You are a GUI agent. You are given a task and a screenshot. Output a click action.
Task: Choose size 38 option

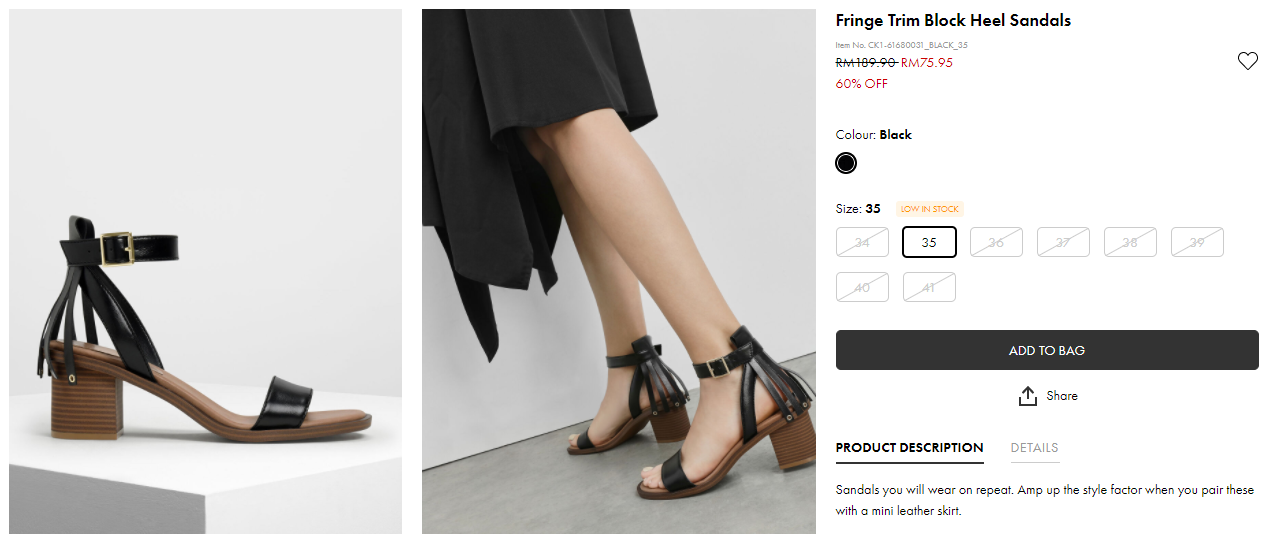[1130, 242]
